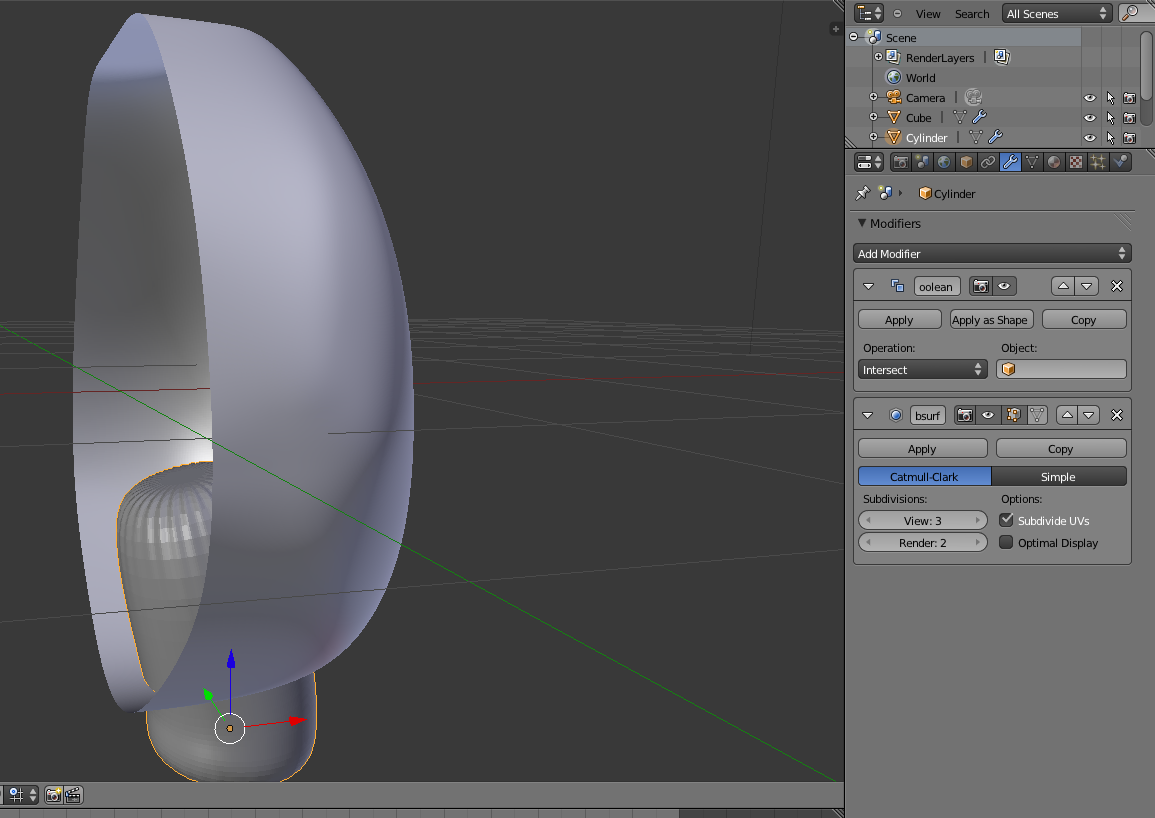The height and width of the screenshot is (818, 1155).
Task: Expand the Cube item in the outliner
Action: (873, 117)
